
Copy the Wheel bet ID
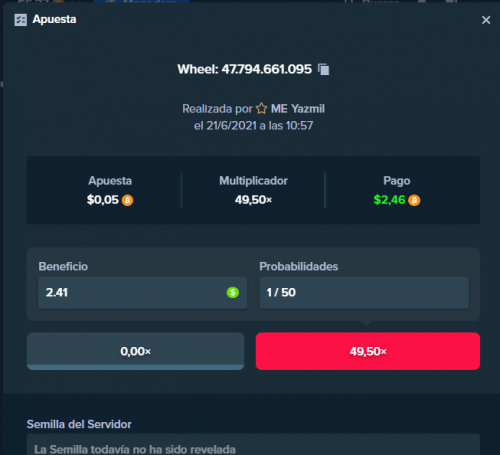[323, 69]
